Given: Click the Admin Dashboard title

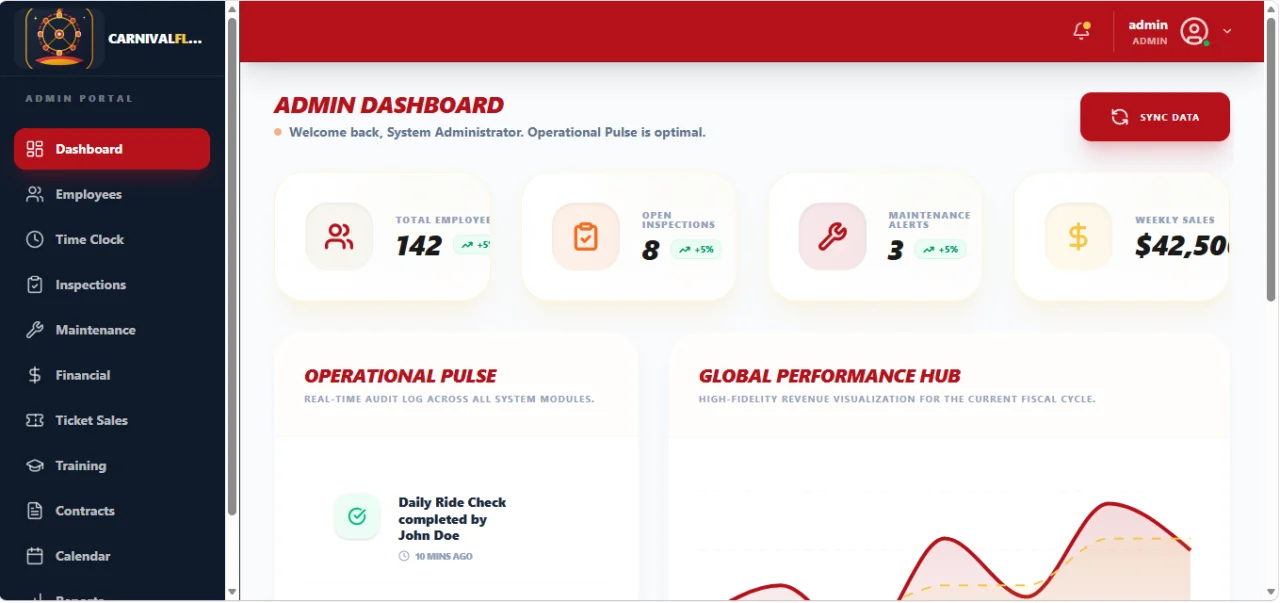Looking at the screenshot, I should [389, 105].
